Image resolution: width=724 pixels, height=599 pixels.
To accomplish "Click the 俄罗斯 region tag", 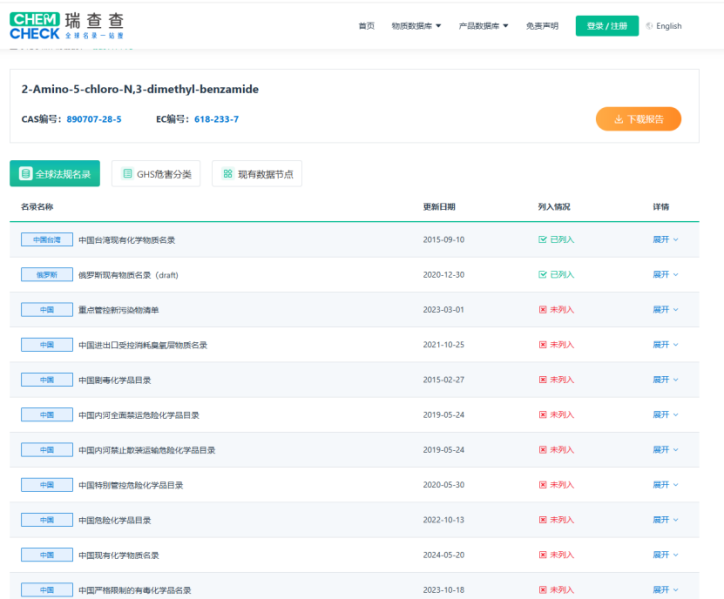I will pos(47,275).
